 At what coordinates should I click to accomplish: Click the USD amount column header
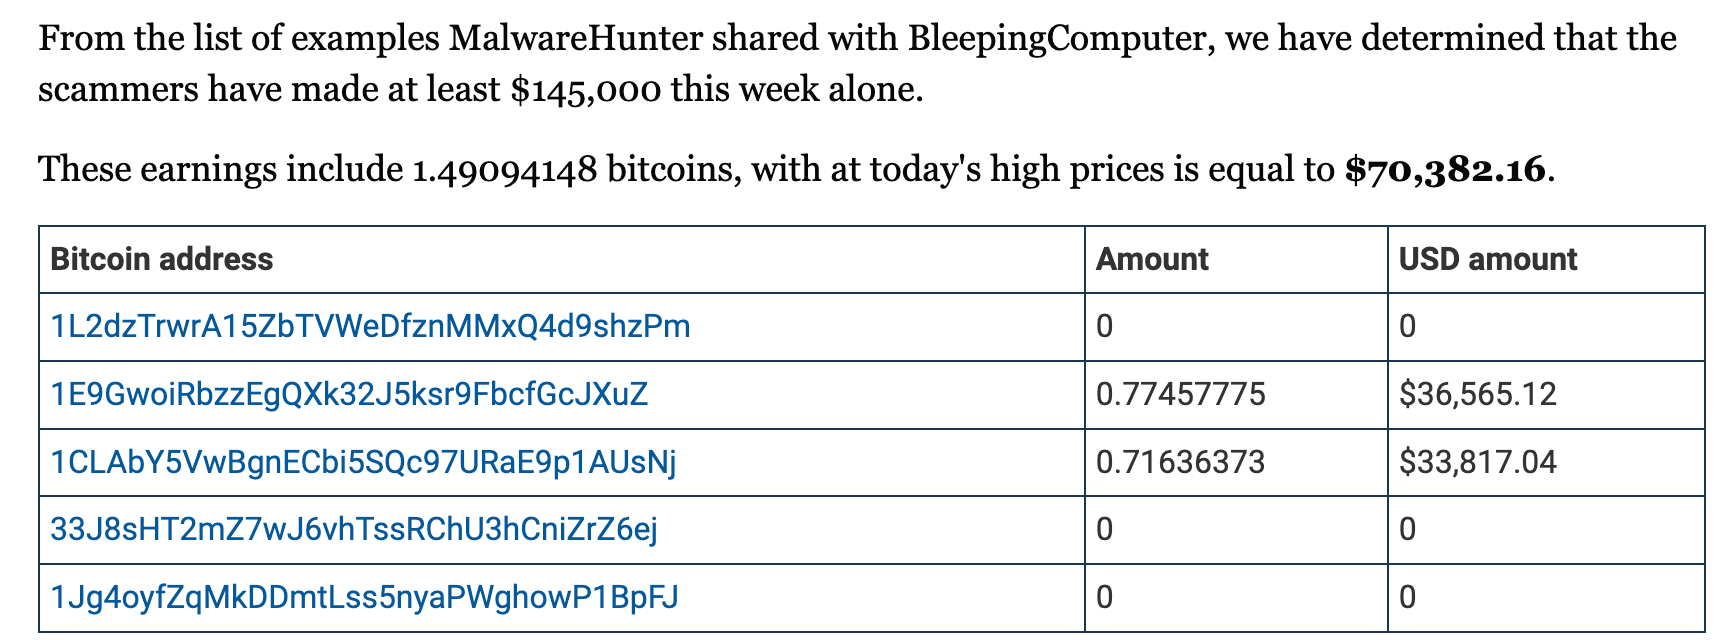pyautogui.click(x=1488, y=260)
